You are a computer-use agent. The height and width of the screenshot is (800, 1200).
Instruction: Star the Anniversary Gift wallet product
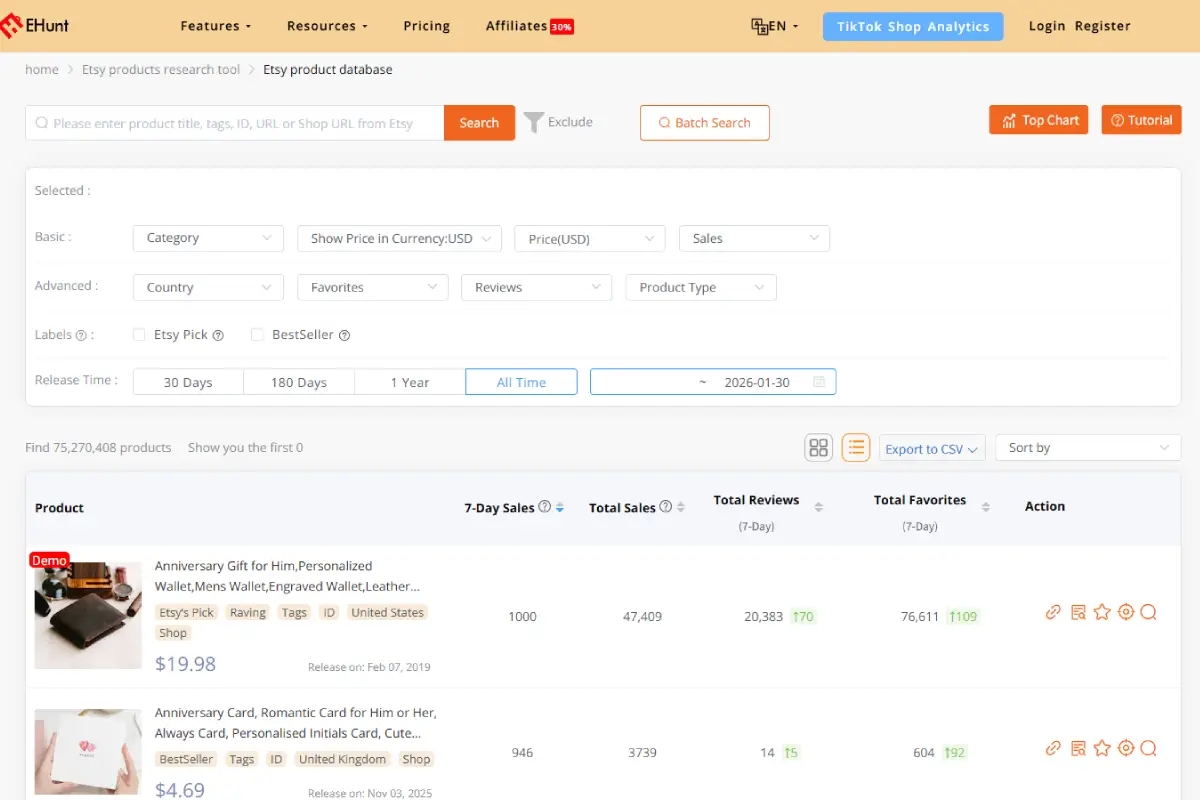[x=1102, y=611]
